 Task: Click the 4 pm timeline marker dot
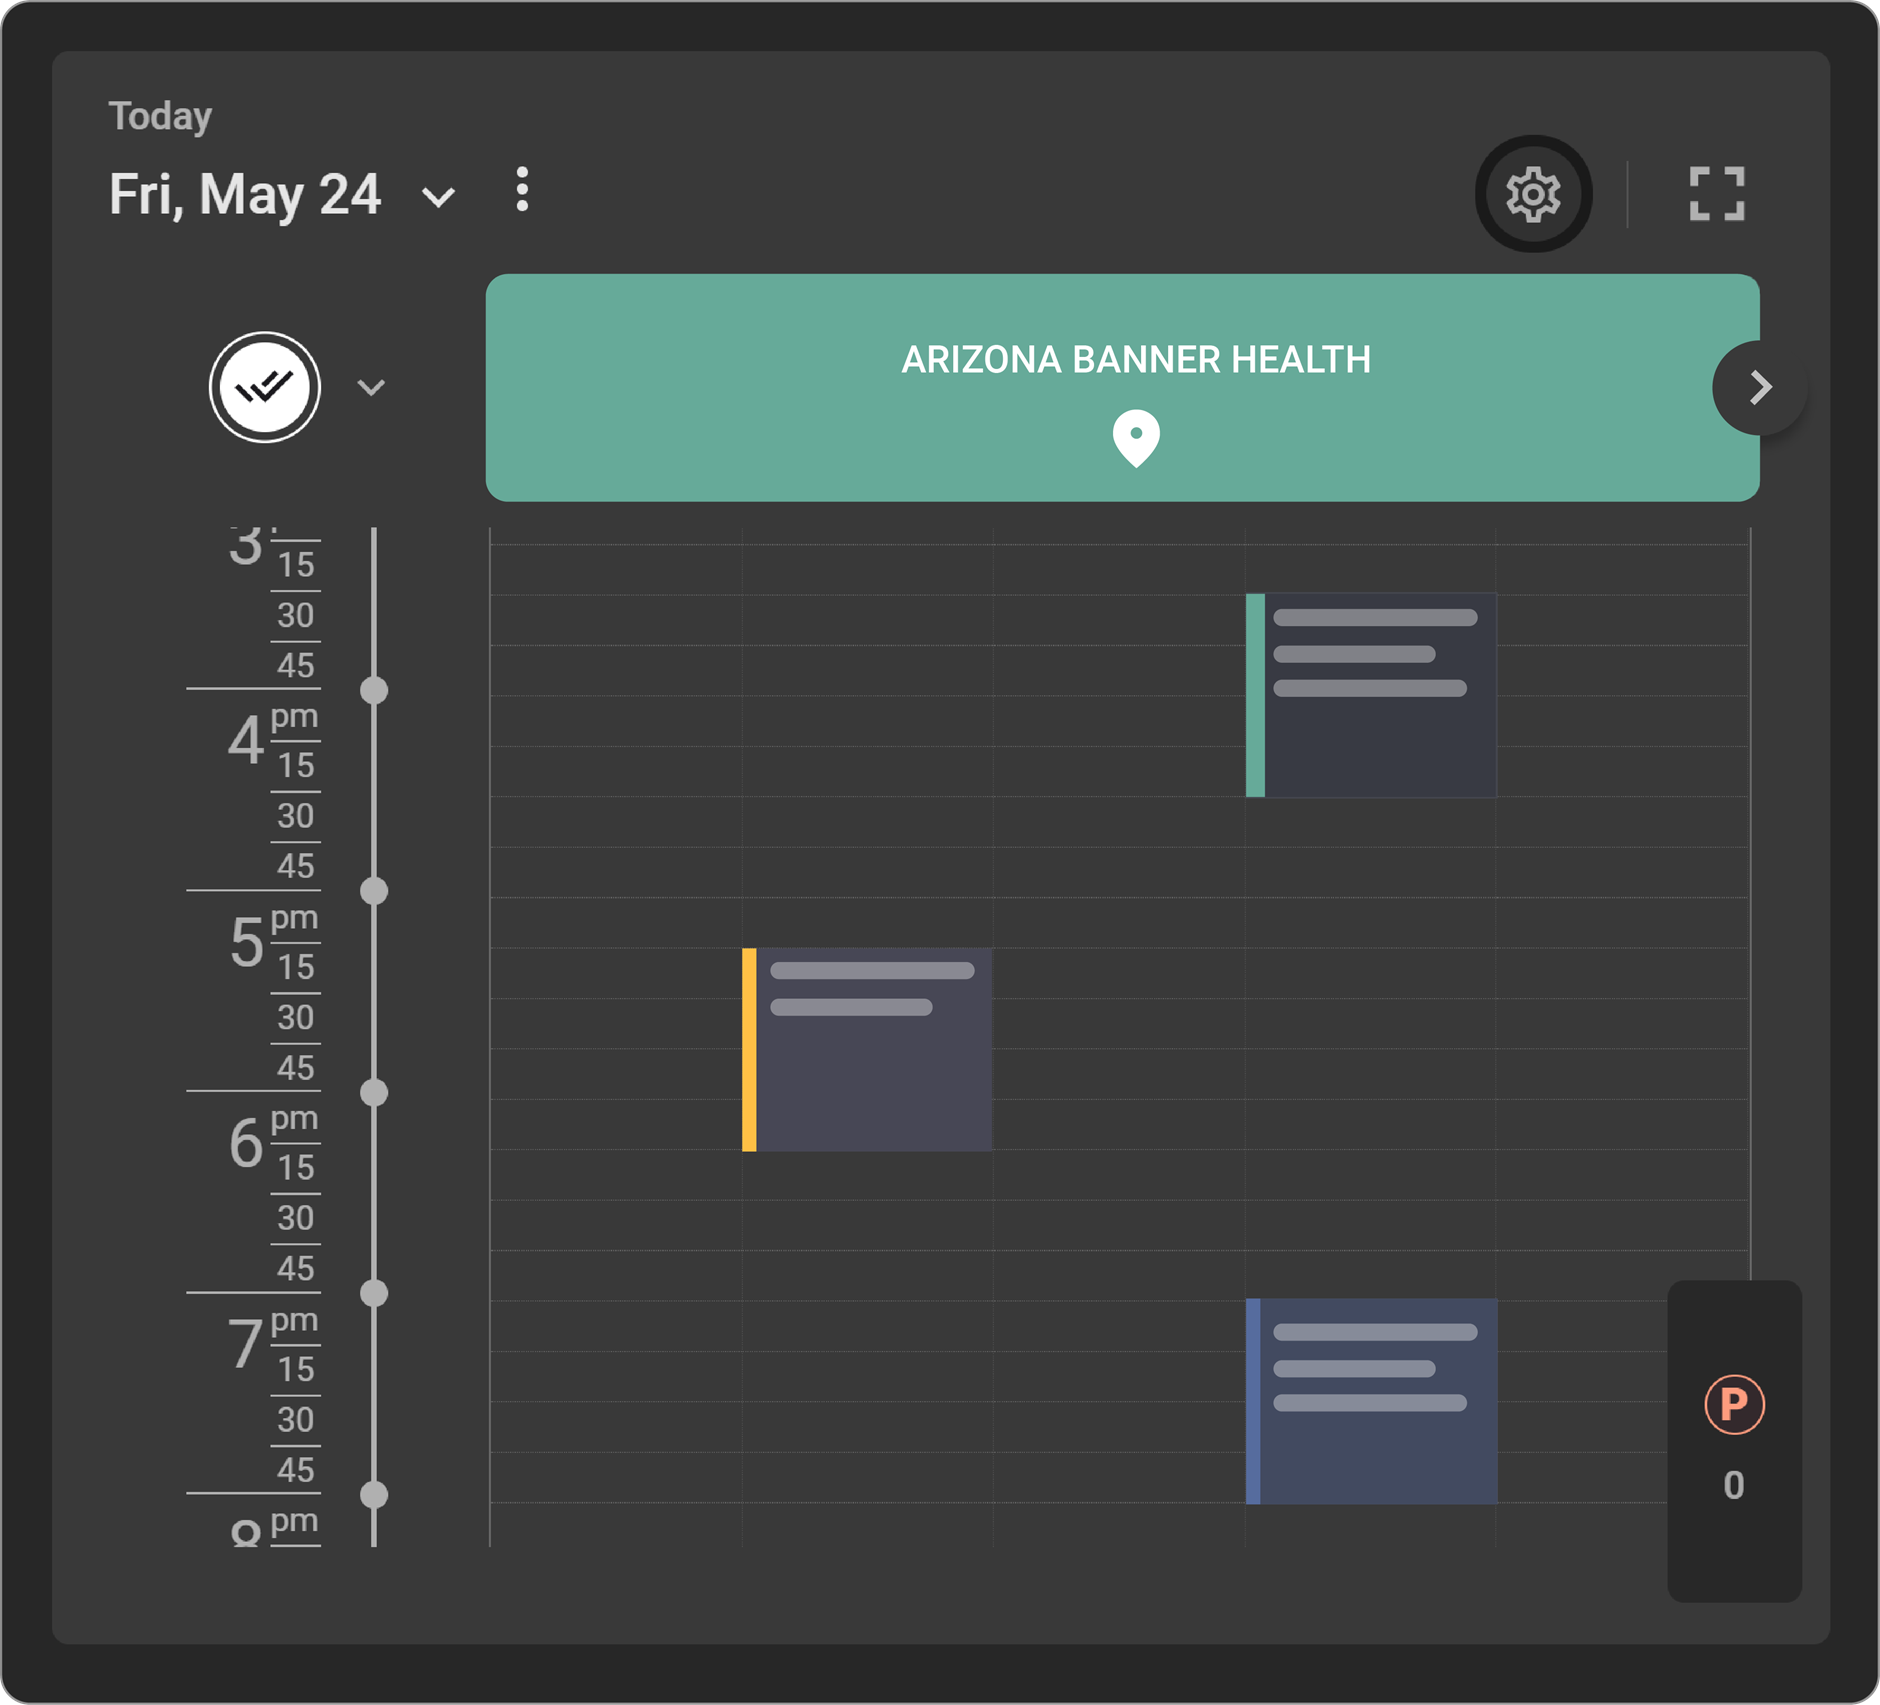[374, 690]
